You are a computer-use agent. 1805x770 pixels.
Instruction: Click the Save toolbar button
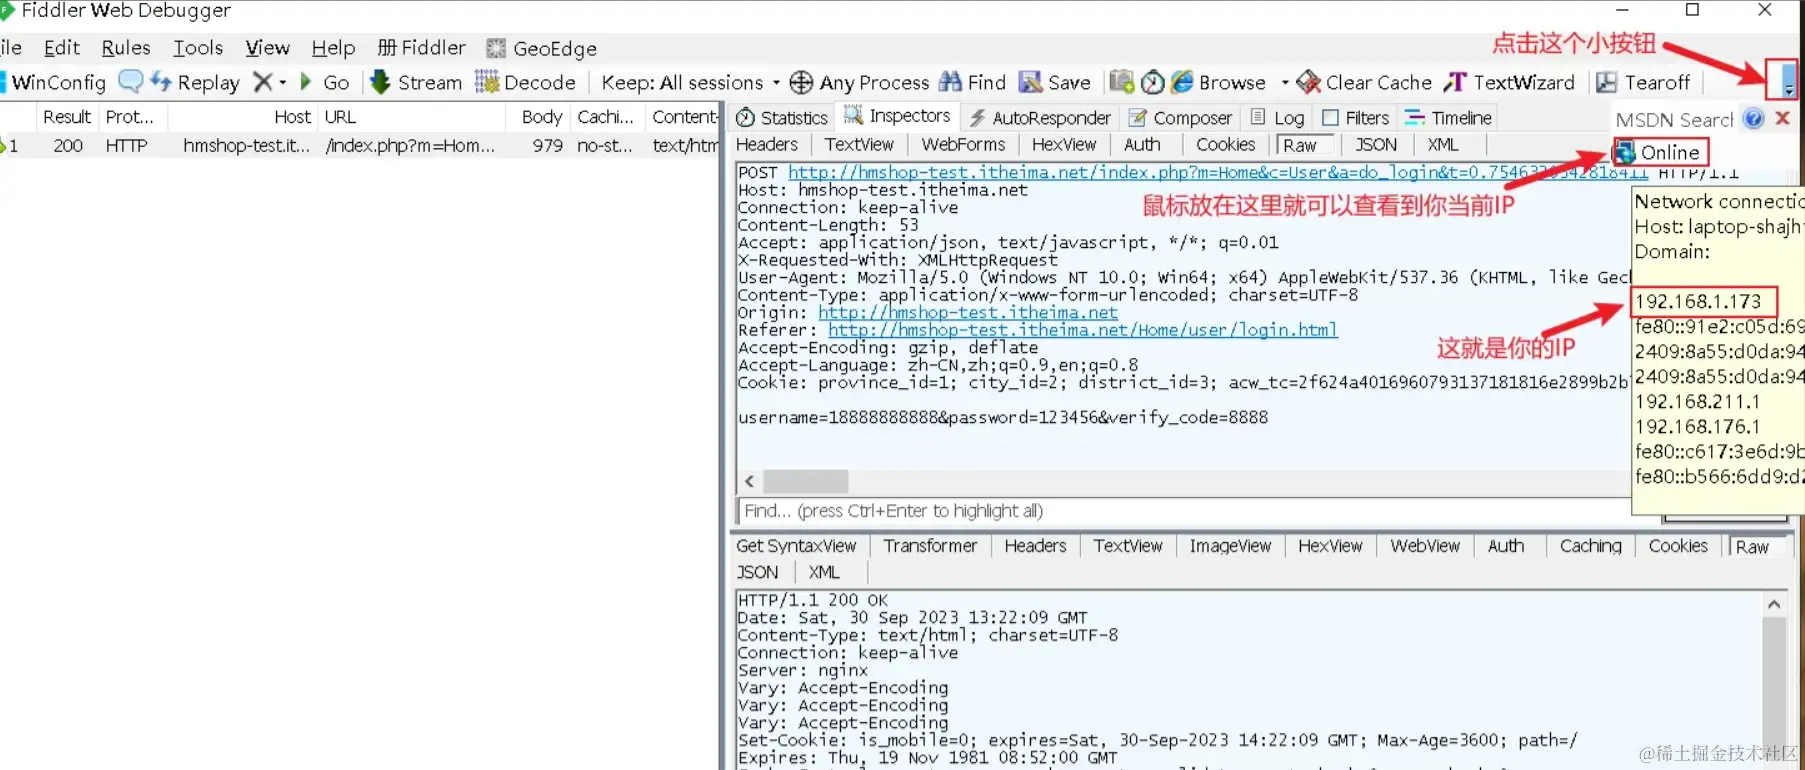[1054, 82]
